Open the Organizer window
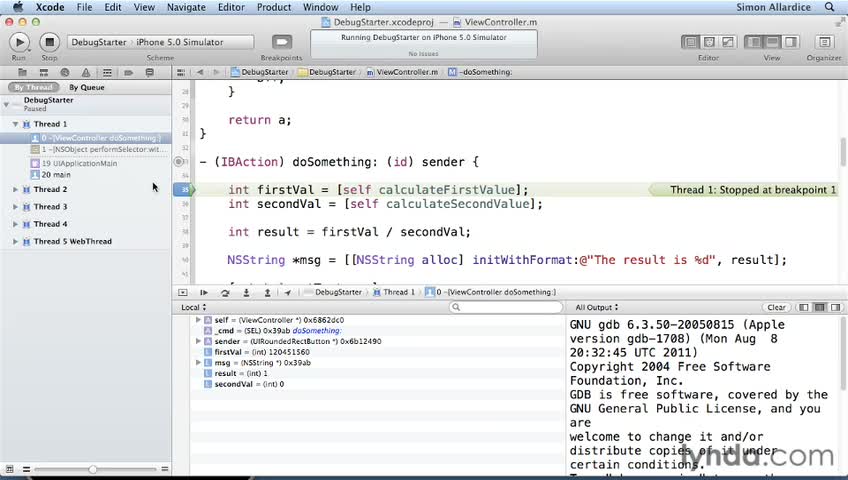The height and width of the screenshot is (480, 848). (824, 42)
